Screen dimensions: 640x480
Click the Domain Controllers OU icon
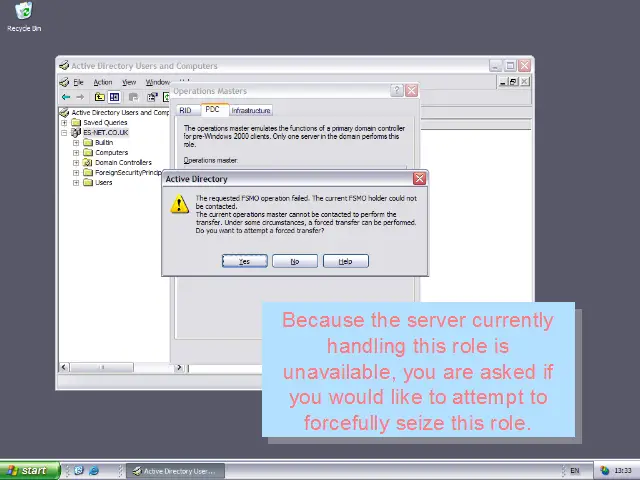[88, 162]
